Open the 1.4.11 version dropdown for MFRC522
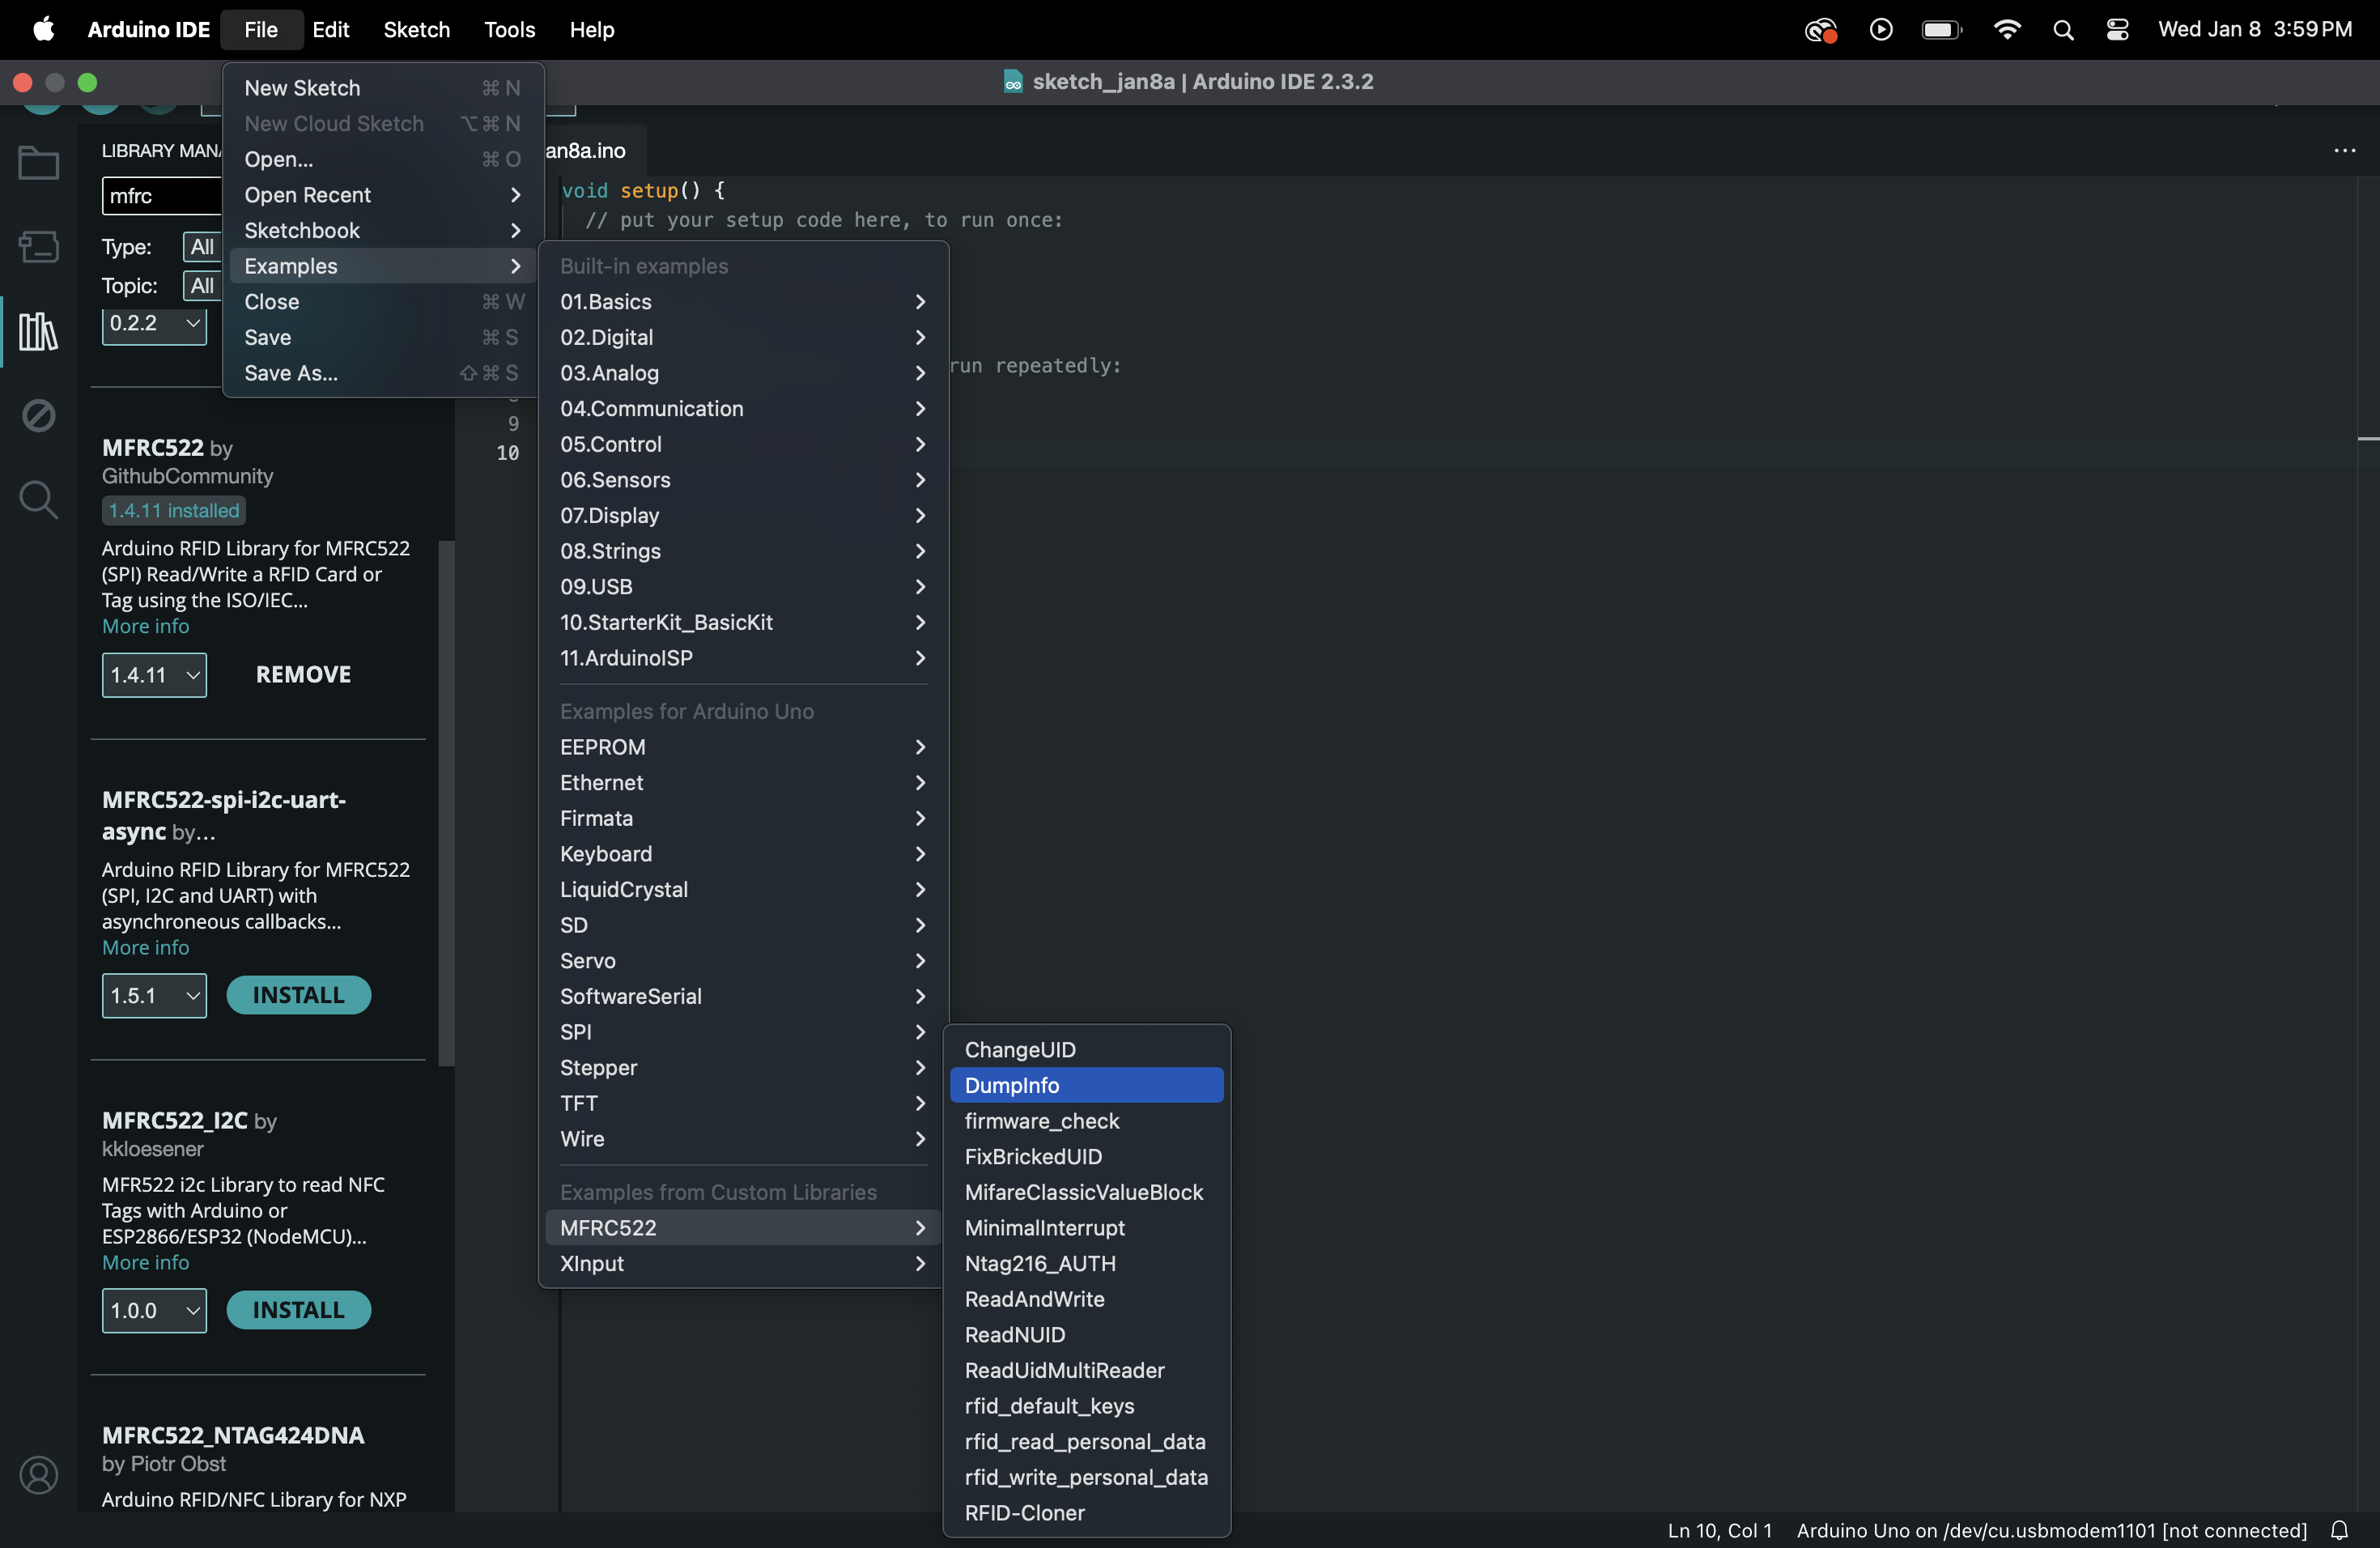 coord(154,675)
